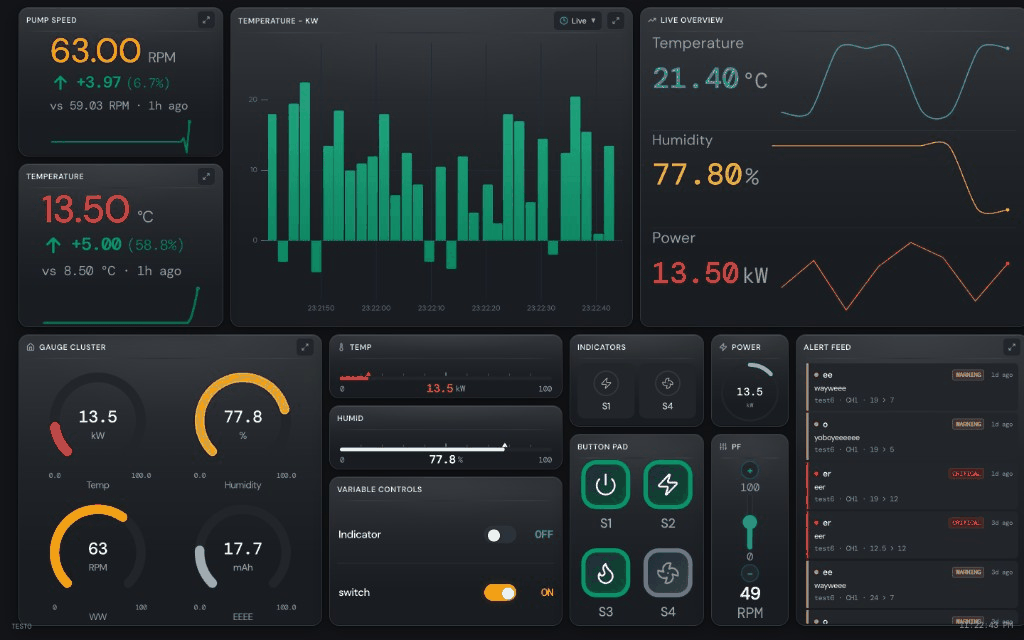This screenshot has width=1024, height=640.
Task: Click the Gauge Cluster home icon
Action: [30, 347]
